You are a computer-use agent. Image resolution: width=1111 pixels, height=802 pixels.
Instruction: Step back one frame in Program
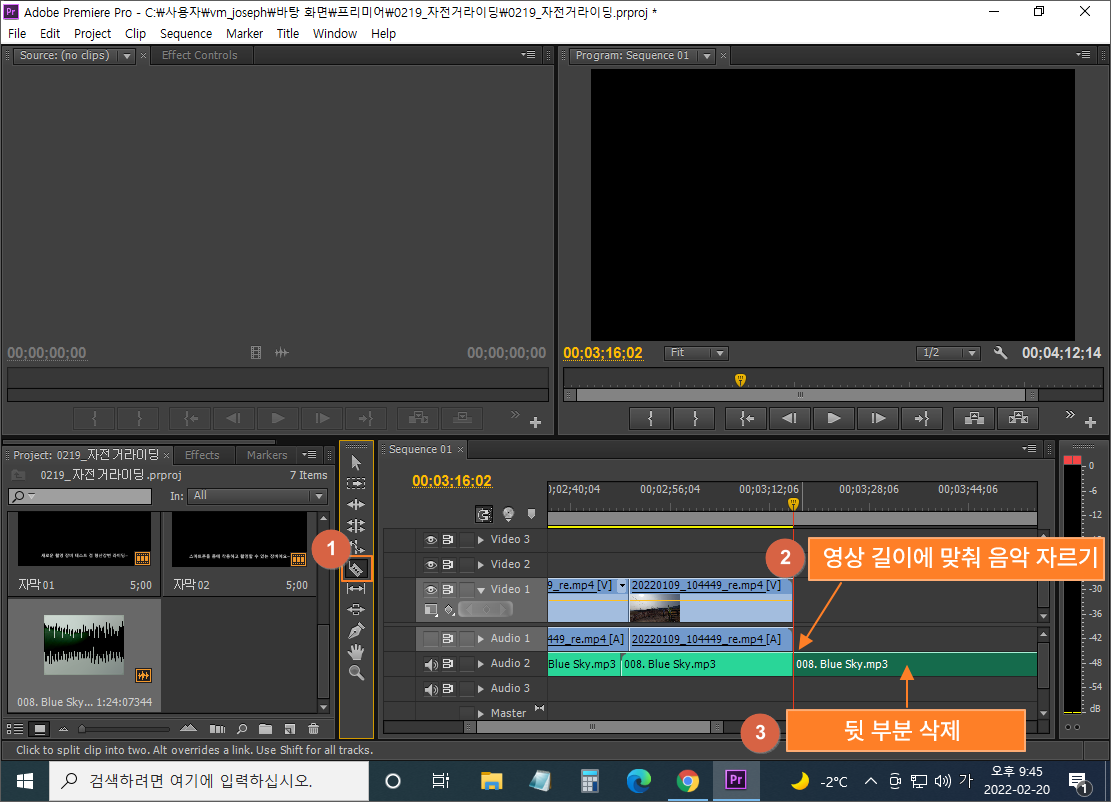790,418
